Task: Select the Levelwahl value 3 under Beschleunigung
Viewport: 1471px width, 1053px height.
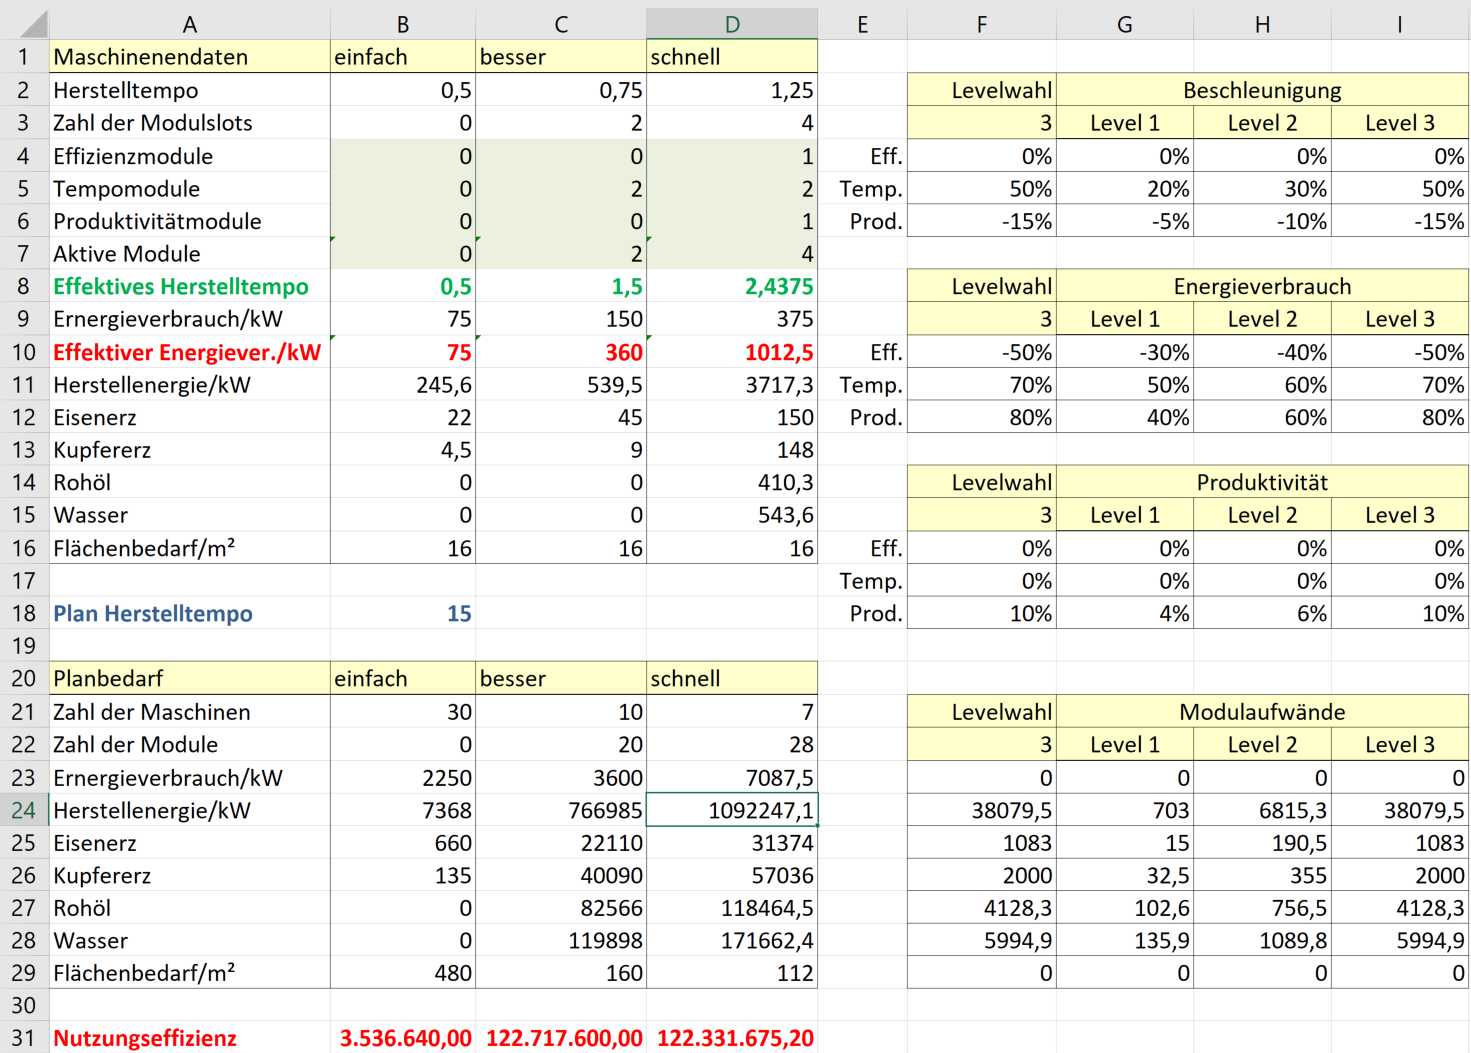Action: [x=982, y=123]
